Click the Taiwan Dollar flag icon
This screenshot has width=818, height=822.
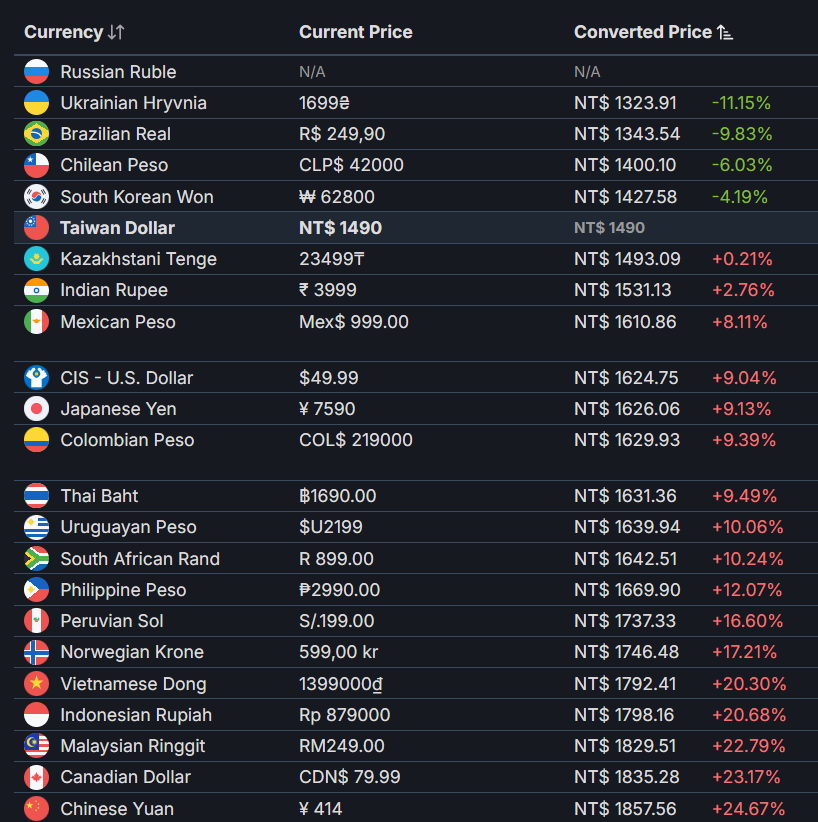click(37, 228)
